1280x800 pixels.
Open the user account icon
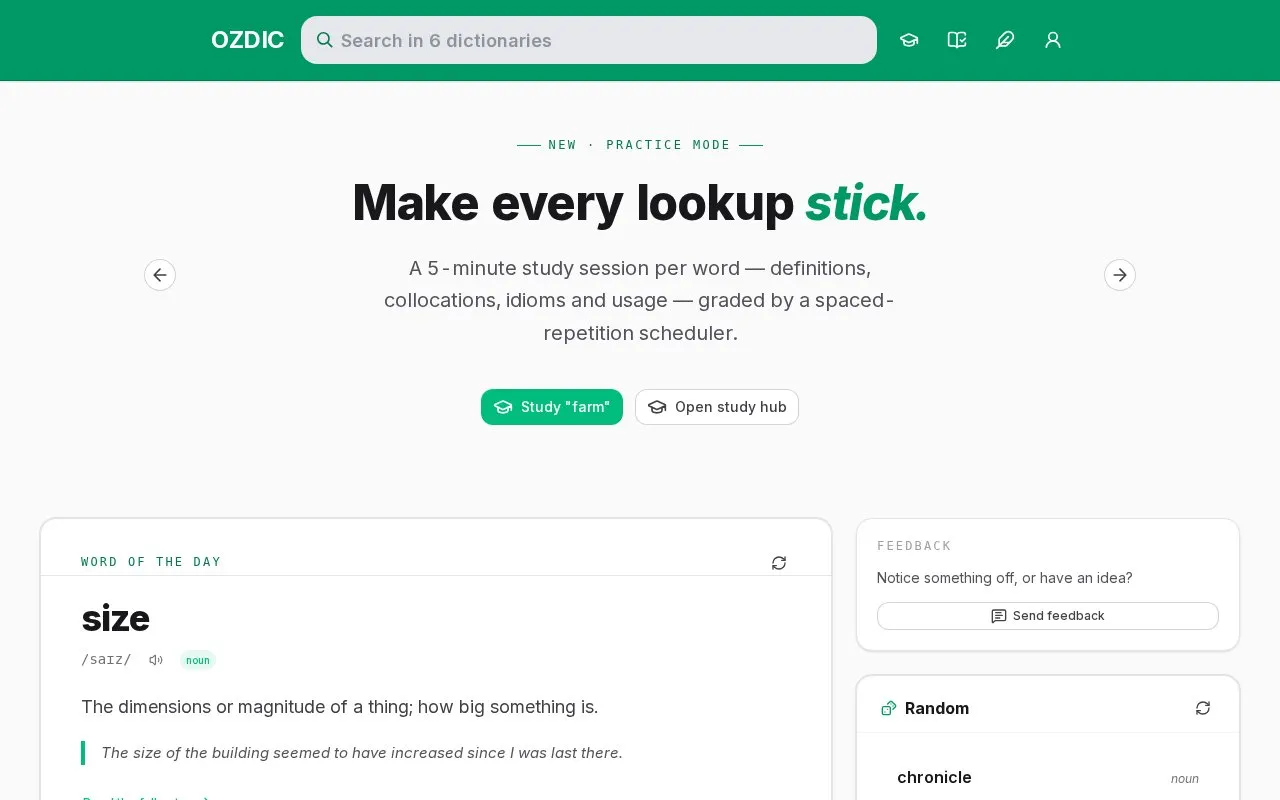click(x=1053, y=40)
